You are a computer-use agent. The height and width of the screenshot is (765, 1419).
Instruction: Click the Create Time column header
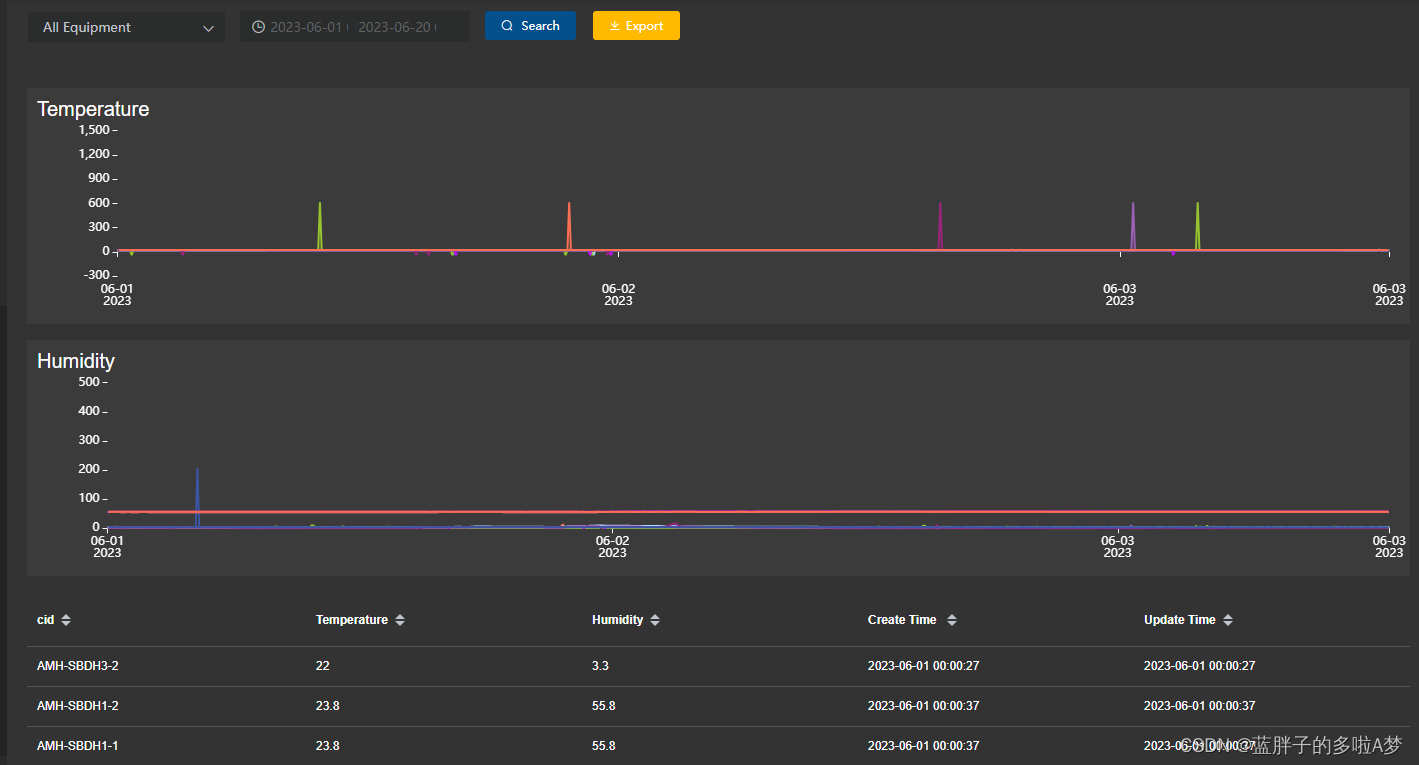pos(902,620)
